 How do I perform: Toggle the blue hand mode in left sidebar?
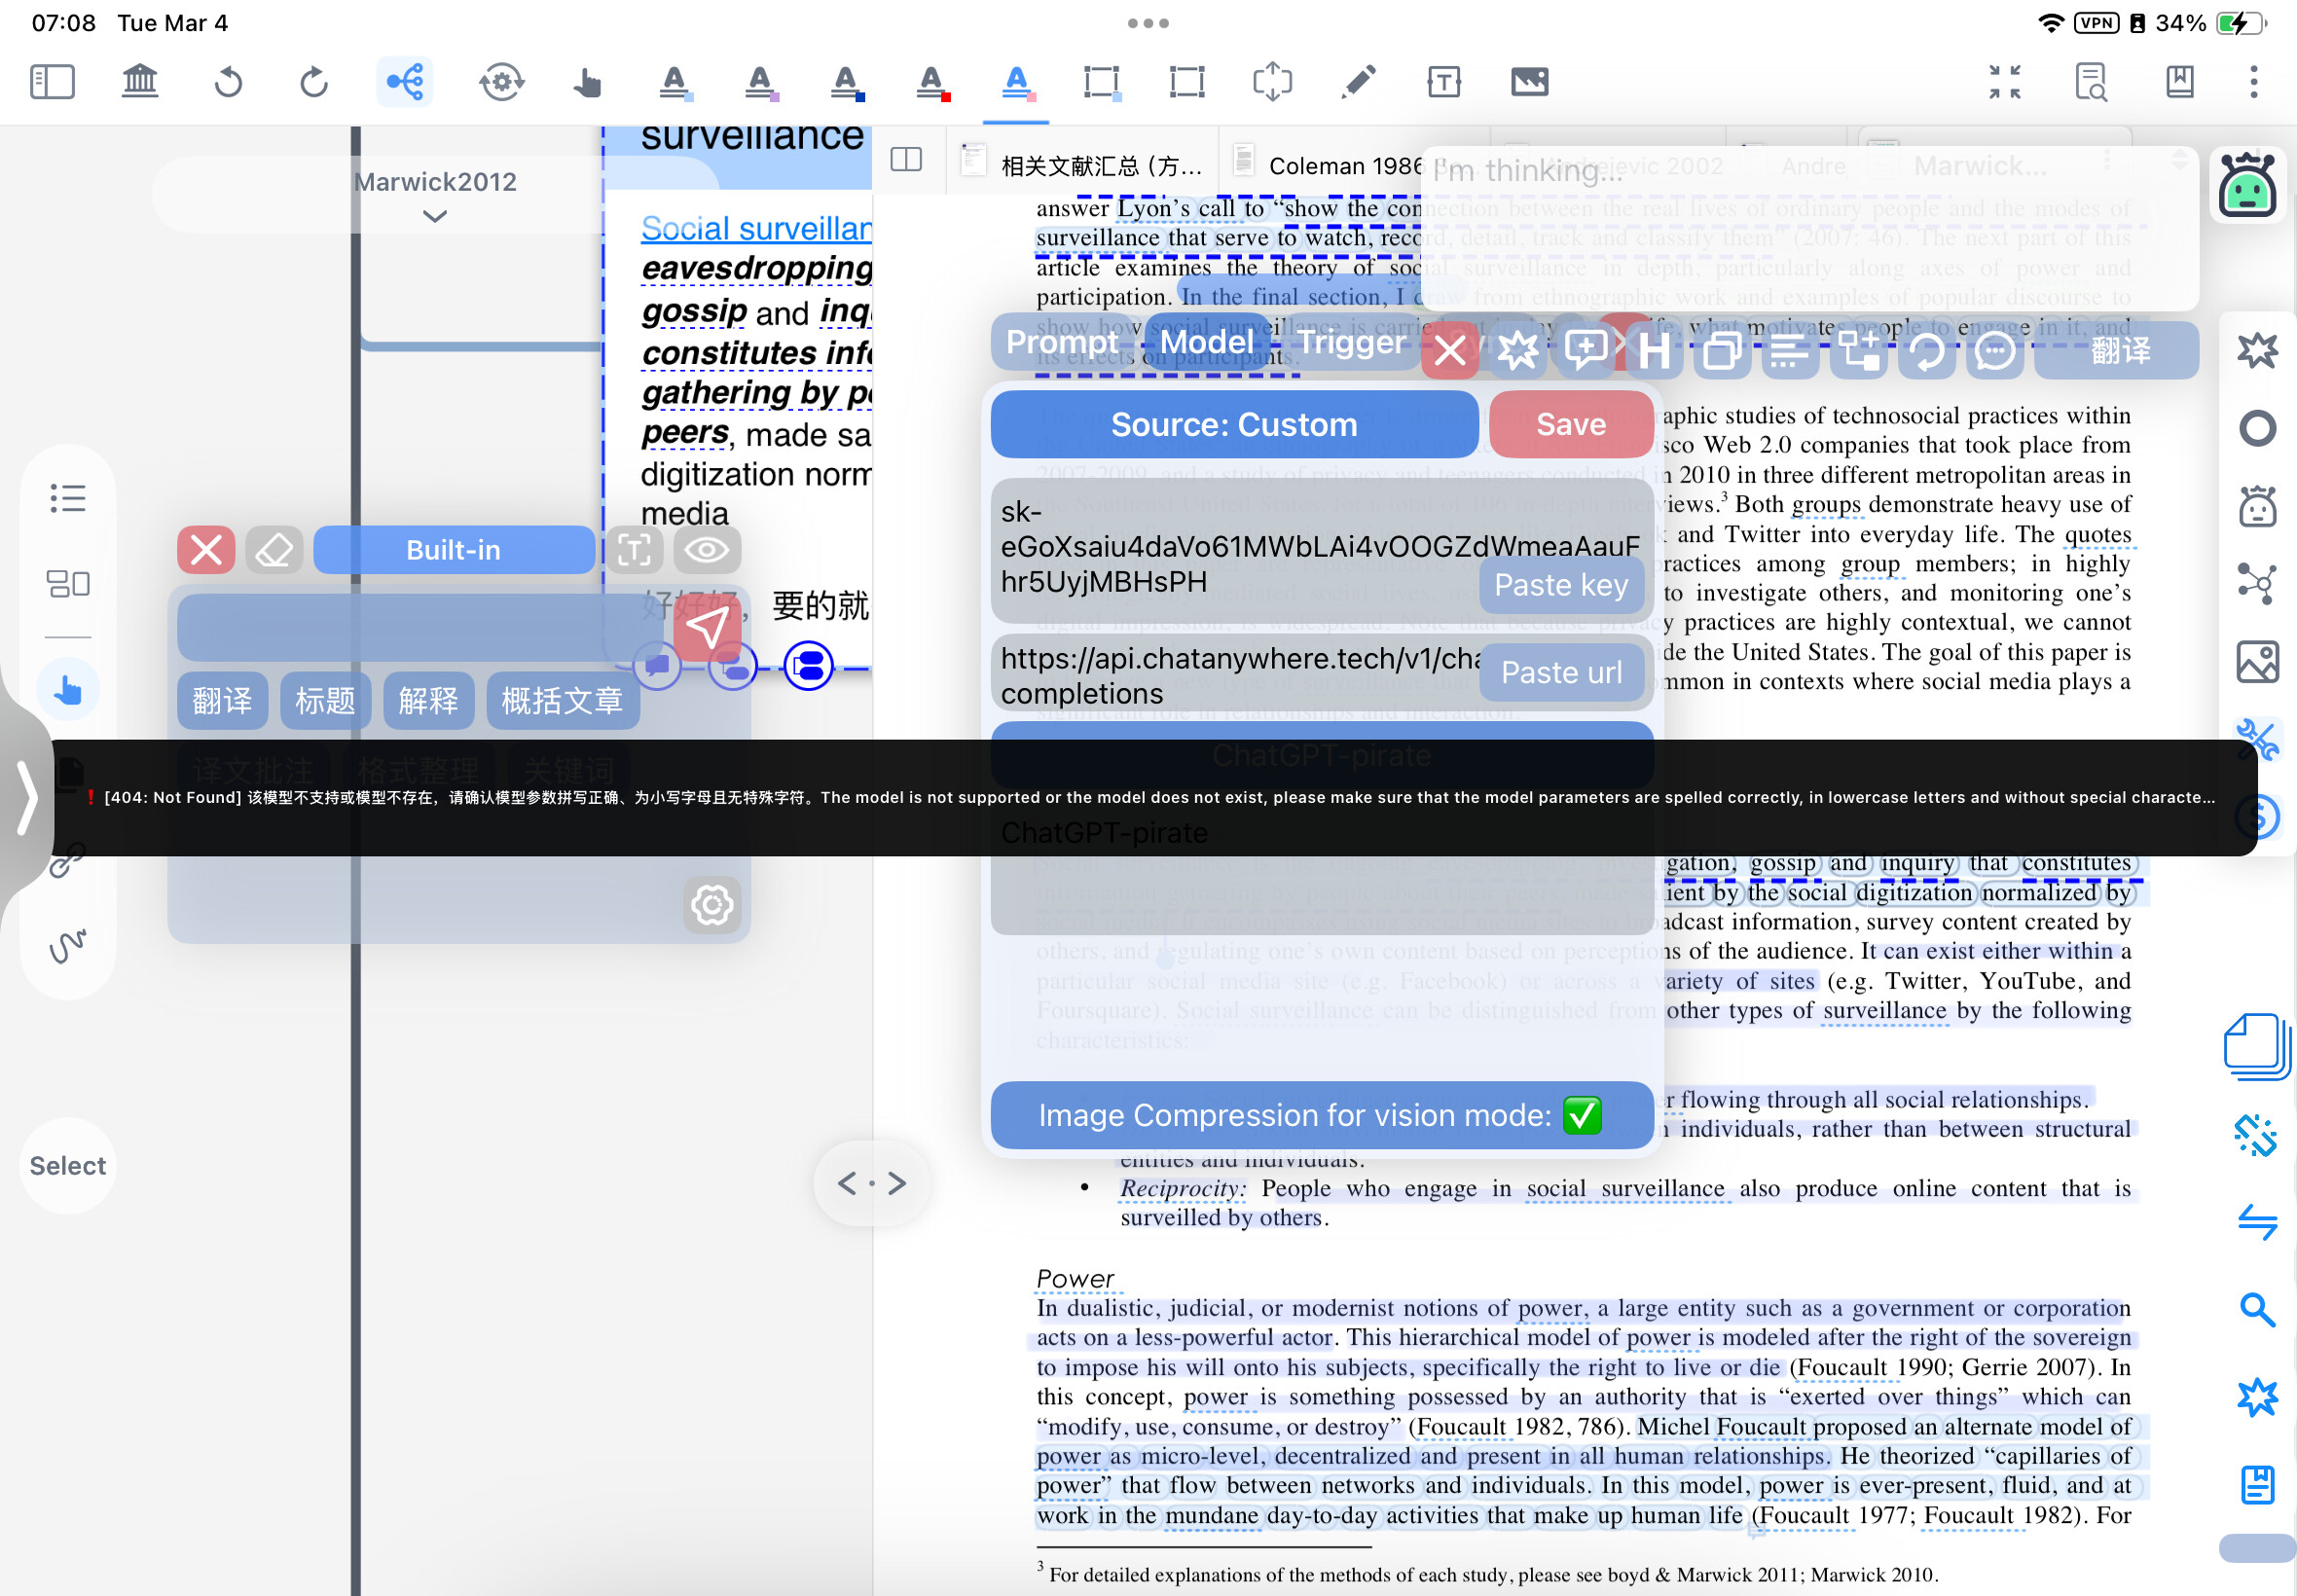point(67,689)
